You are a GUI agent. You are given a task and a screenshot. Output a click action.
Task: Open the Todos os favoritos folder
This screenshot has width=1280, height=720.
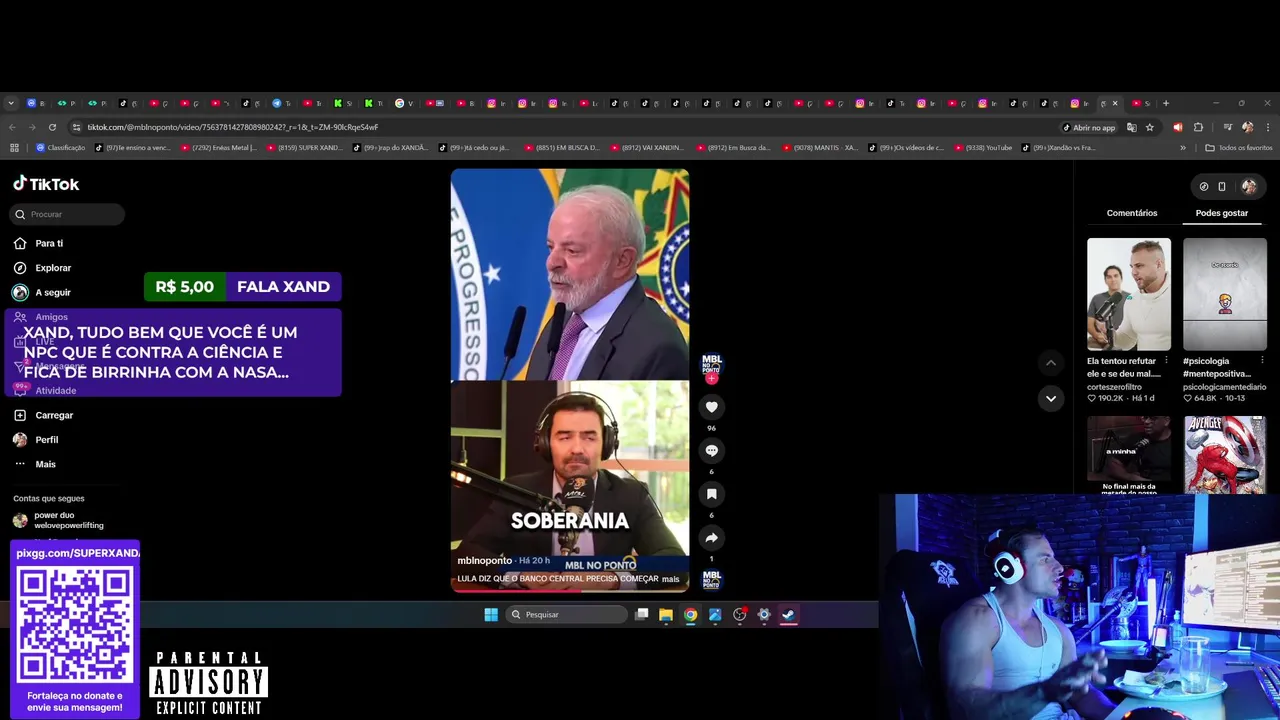coord(1239,148)
